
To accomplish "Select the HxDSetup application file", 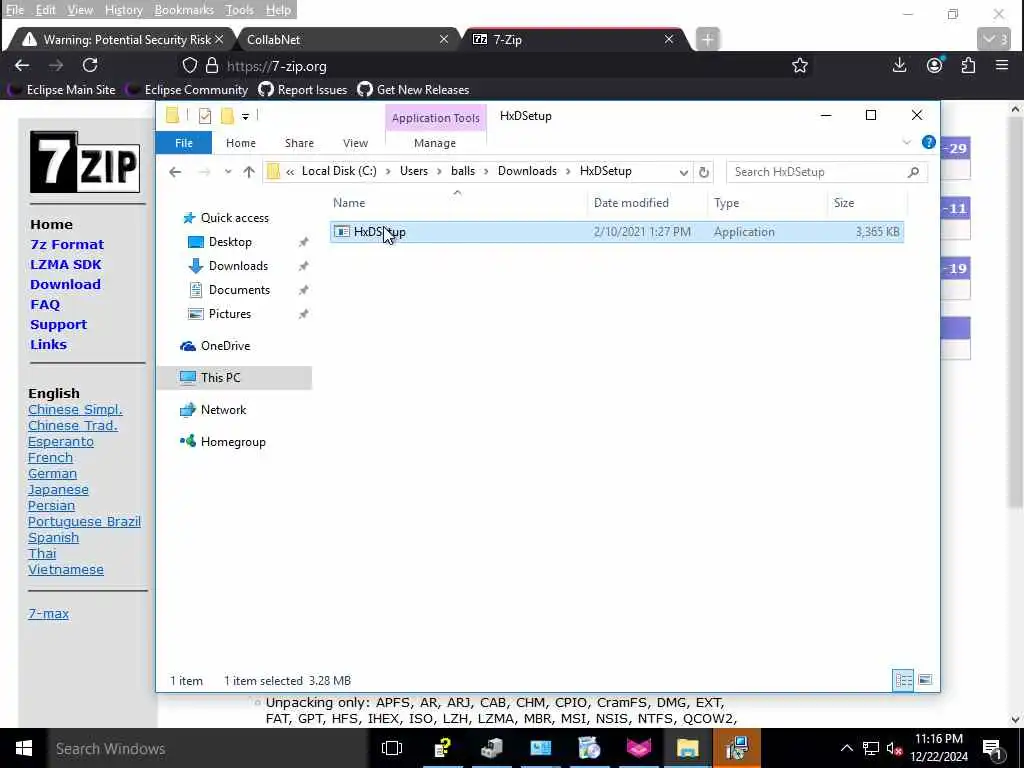I will 616,232.
